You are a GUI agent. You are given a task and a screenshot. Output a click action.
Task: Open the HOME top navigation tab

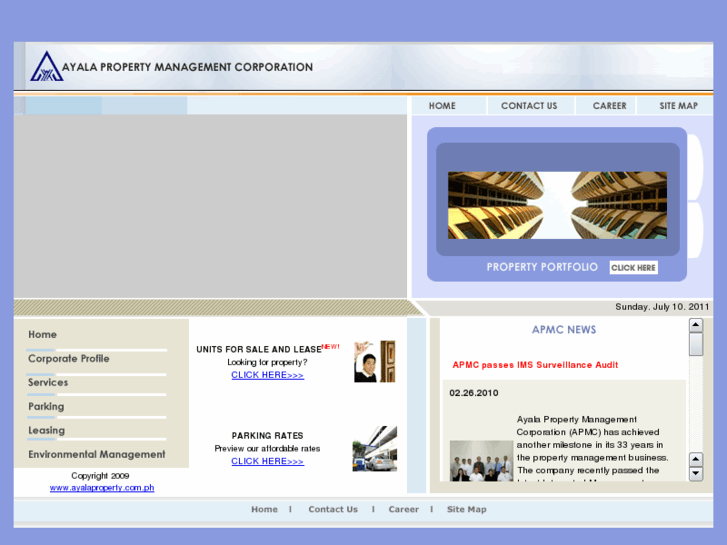(x=442, y=106)
